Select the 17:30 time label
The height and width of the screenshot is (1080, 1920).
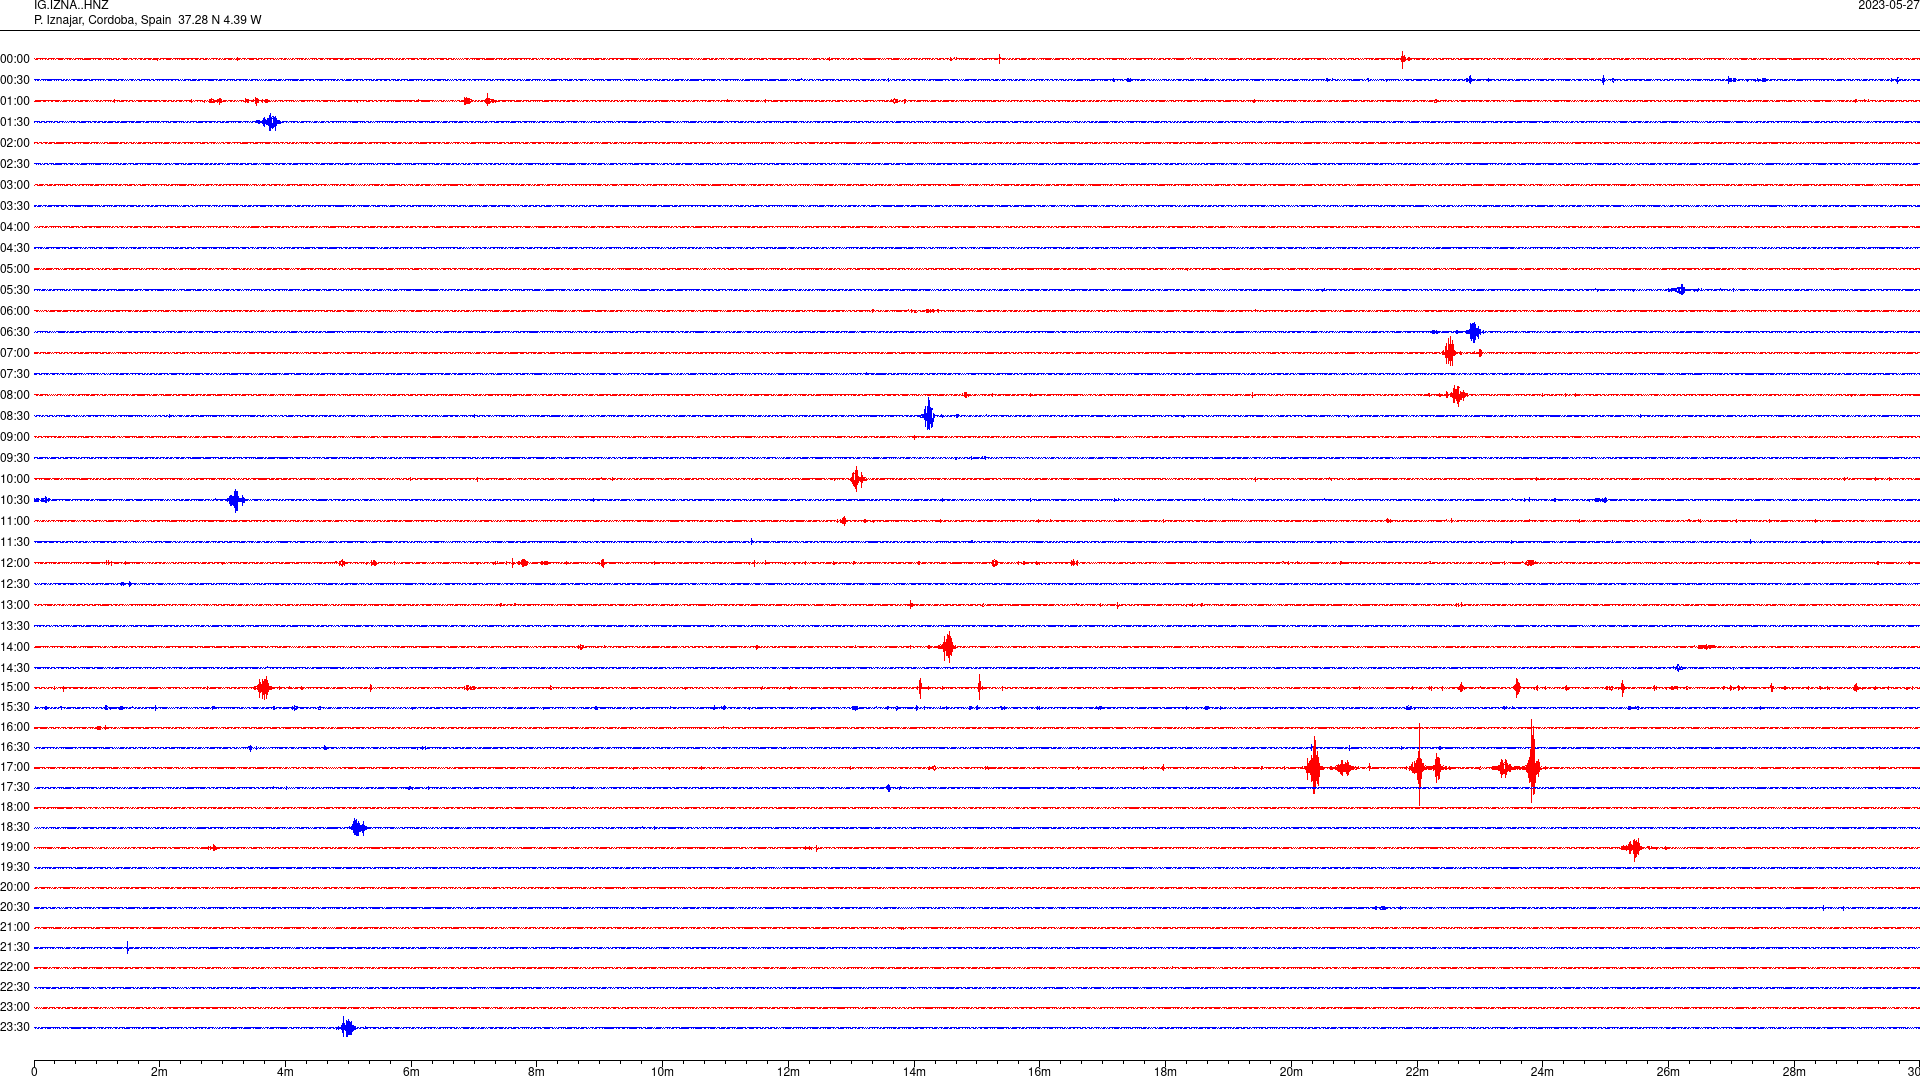15,787
